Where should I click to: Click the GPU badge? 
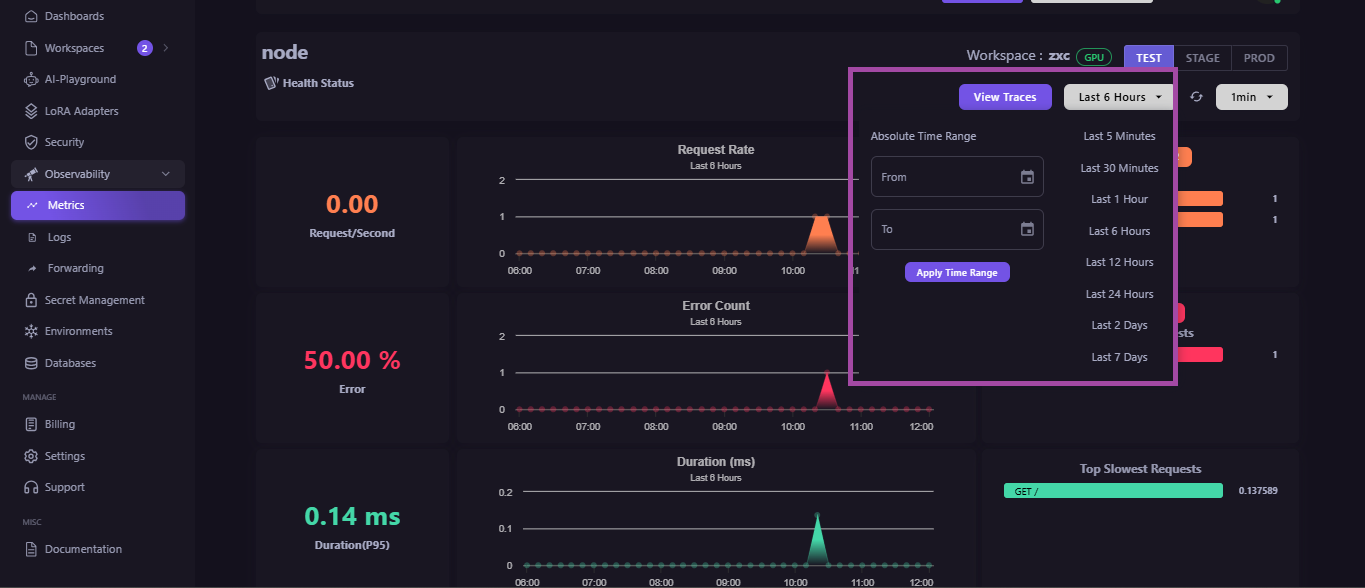tap(1094, 57)
